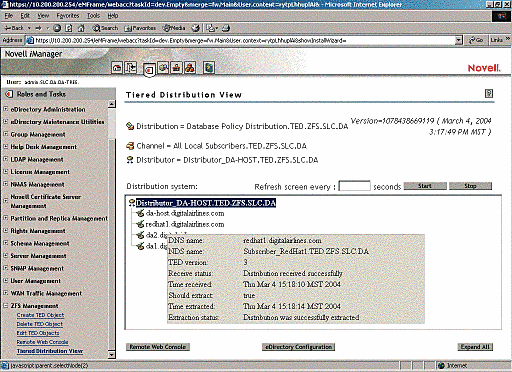This screenshot has width=512, height=372.
Task: Click the sidebar scroll down arrow
Action: (112, 355)
